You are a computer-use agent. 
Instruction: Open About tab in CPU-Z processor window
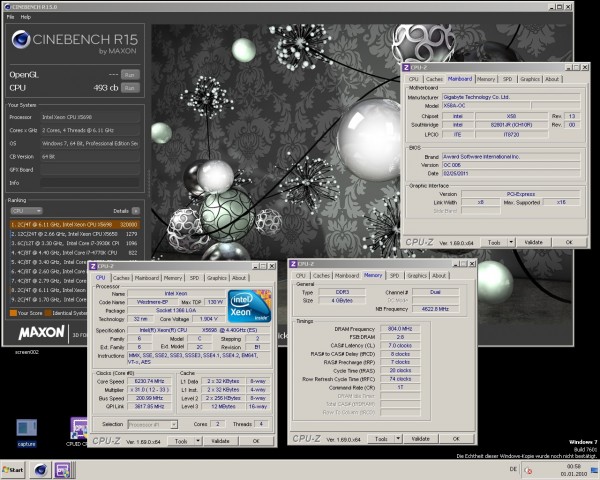(239, 278)
